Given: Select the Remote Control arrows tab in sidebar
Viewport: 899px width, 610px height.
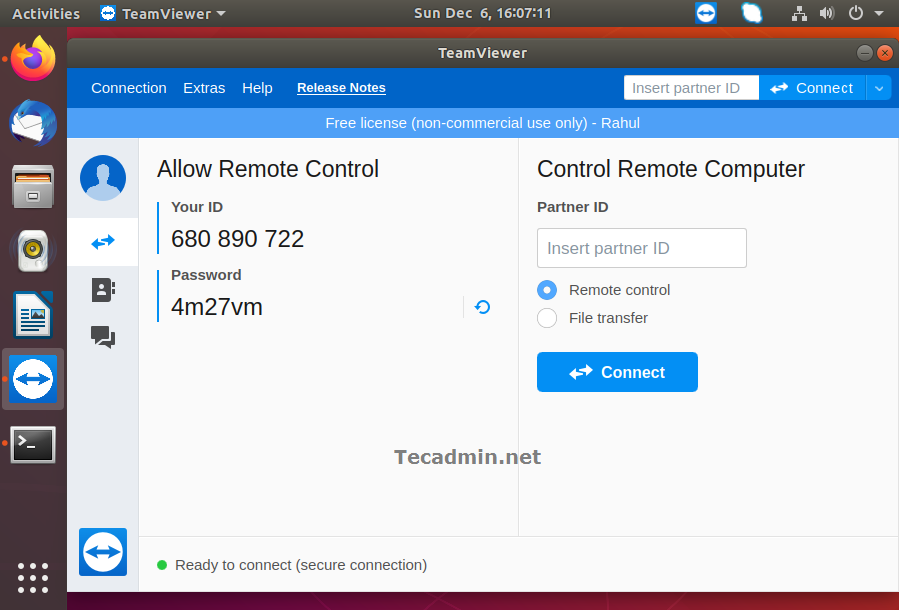Looking at the screenshot, I should 103,242.
